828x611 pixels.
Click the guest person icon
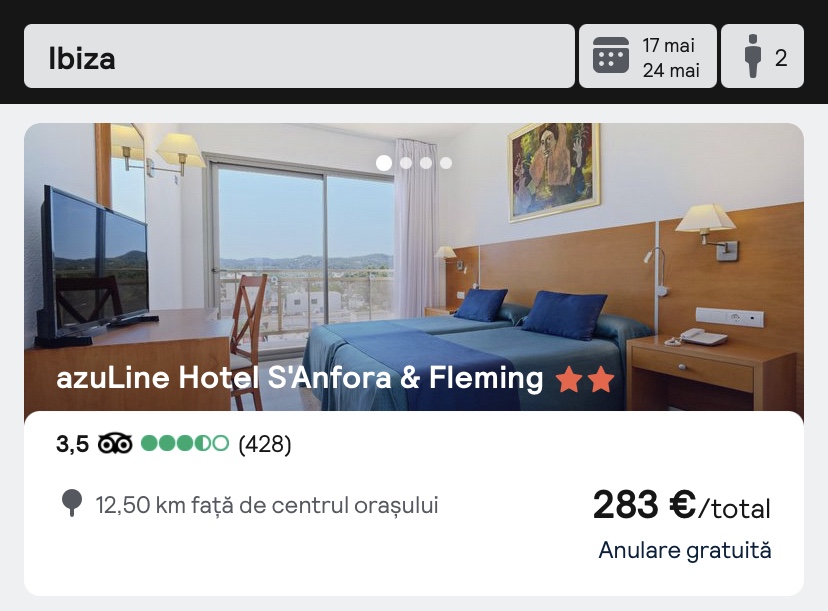pyautogui.click(x=753, y=56)
